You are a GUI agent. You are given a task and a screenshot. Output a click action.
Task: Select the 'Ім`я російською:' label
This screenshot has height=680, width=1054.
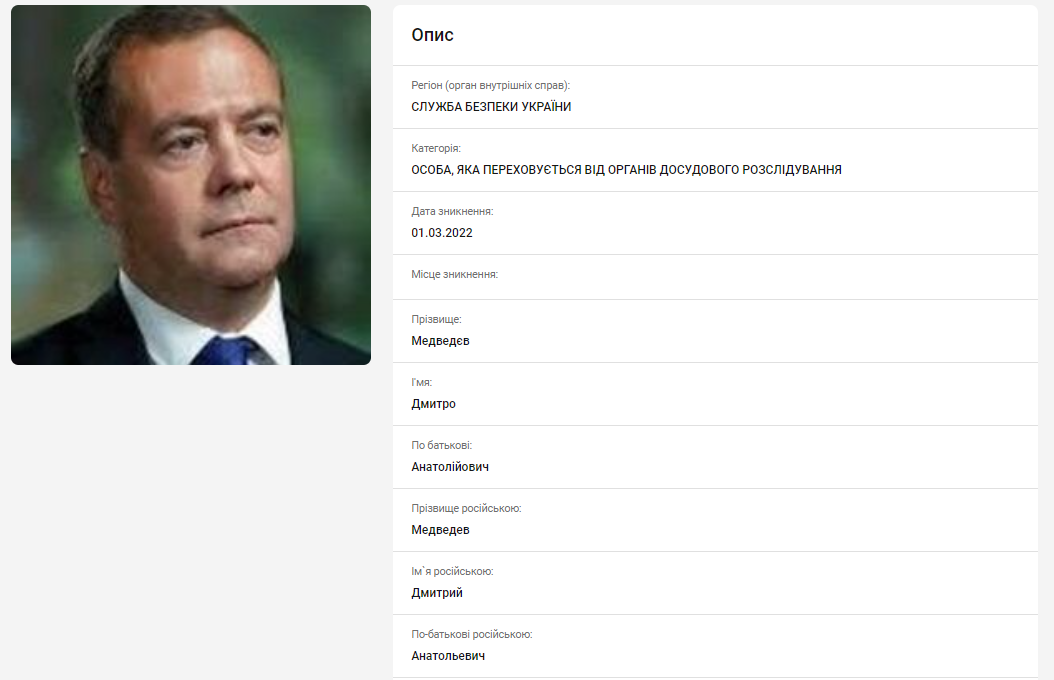pos(452,572)
